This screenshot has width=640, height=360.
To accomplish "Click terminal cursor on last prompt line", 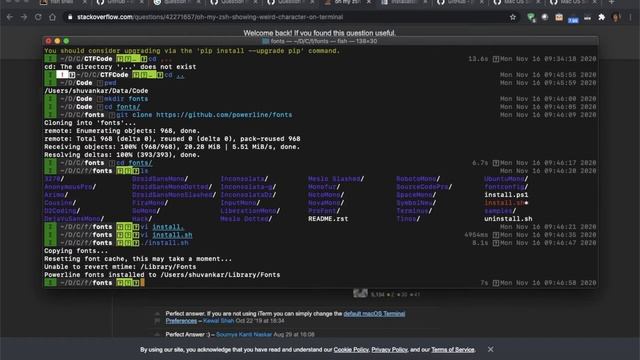I will [x=142, y=283].
